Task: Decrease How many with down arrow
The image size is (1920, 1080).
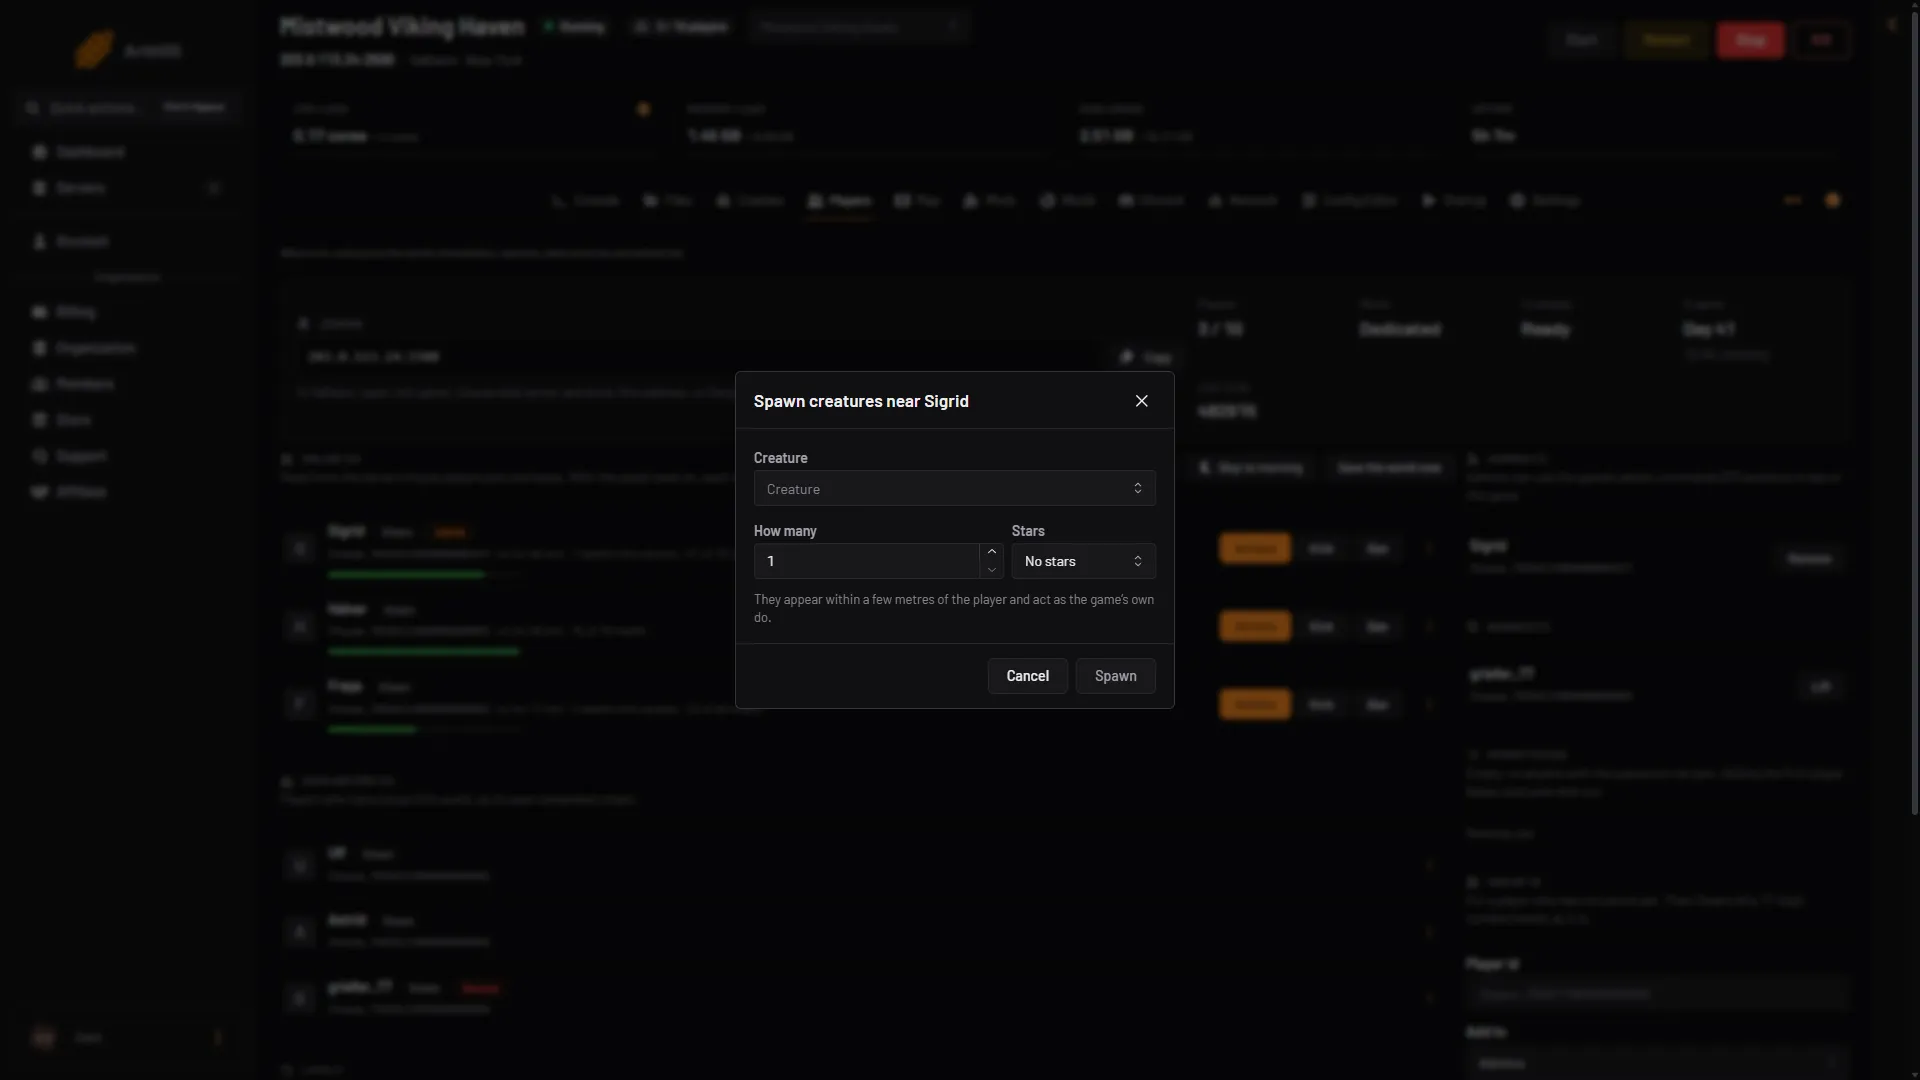Action: click(991, 570)
